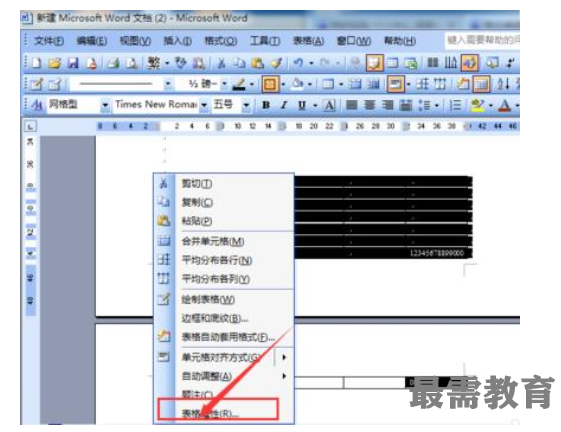Expand the Undo history dropdown arrow
Image resolution: width=561 pixels, height=432 pixels.
click(311, 63)
